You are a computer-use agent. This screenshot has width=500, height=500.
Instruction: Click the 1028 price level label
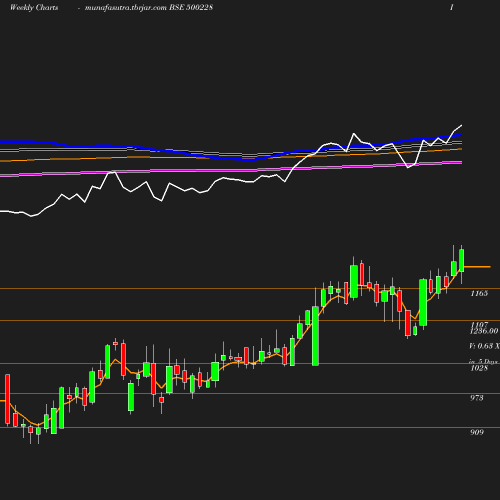tap(479, 368)
